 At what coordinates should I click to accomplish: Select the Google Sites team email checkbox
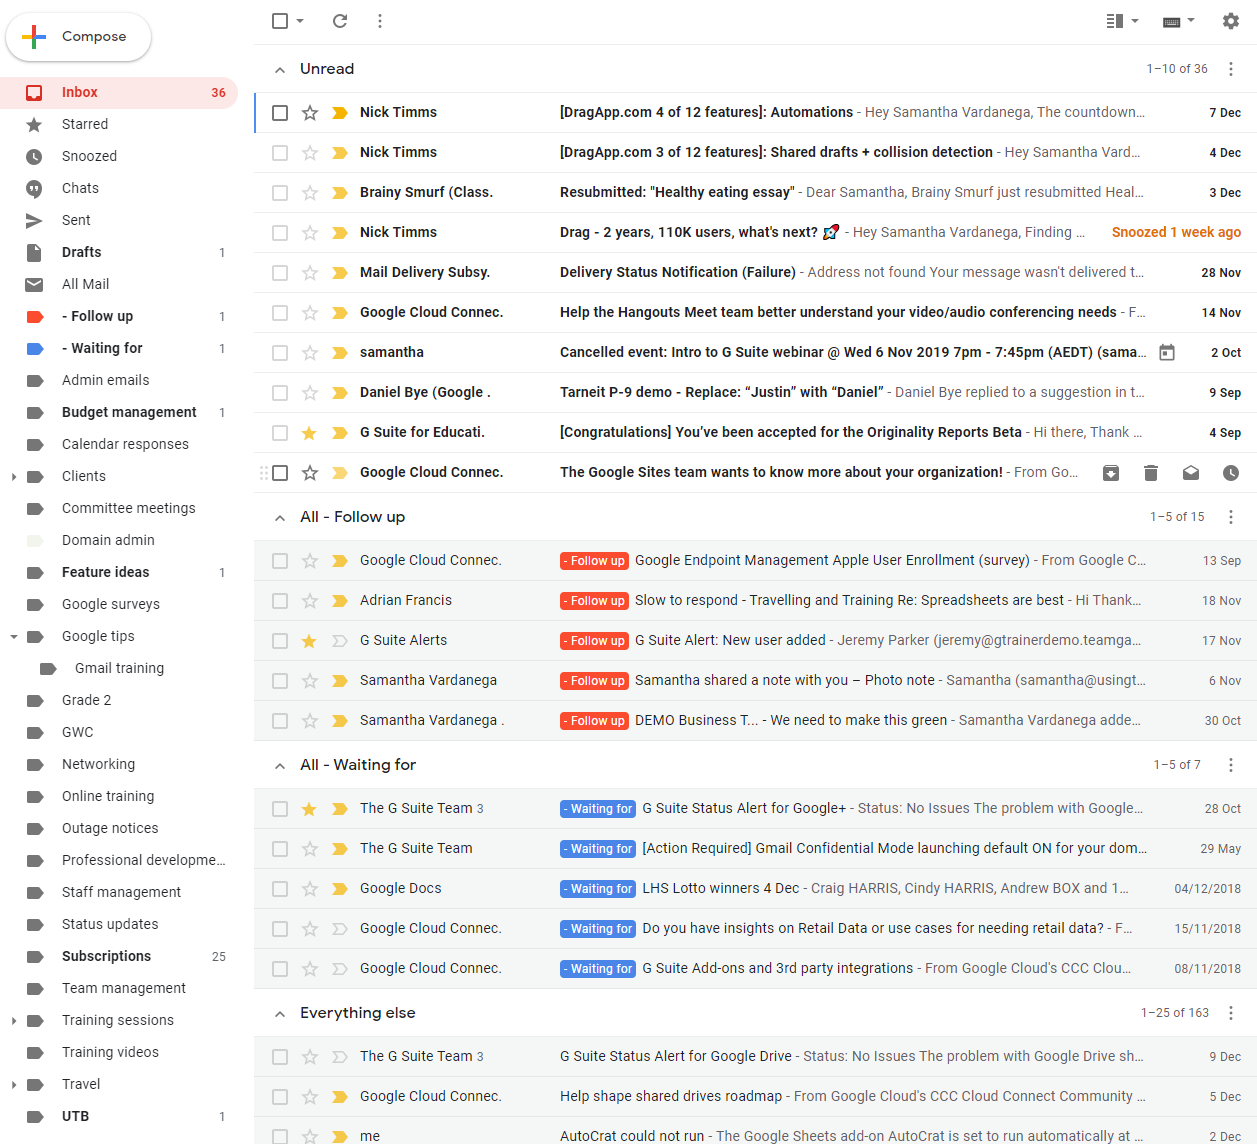pos(280,473)
